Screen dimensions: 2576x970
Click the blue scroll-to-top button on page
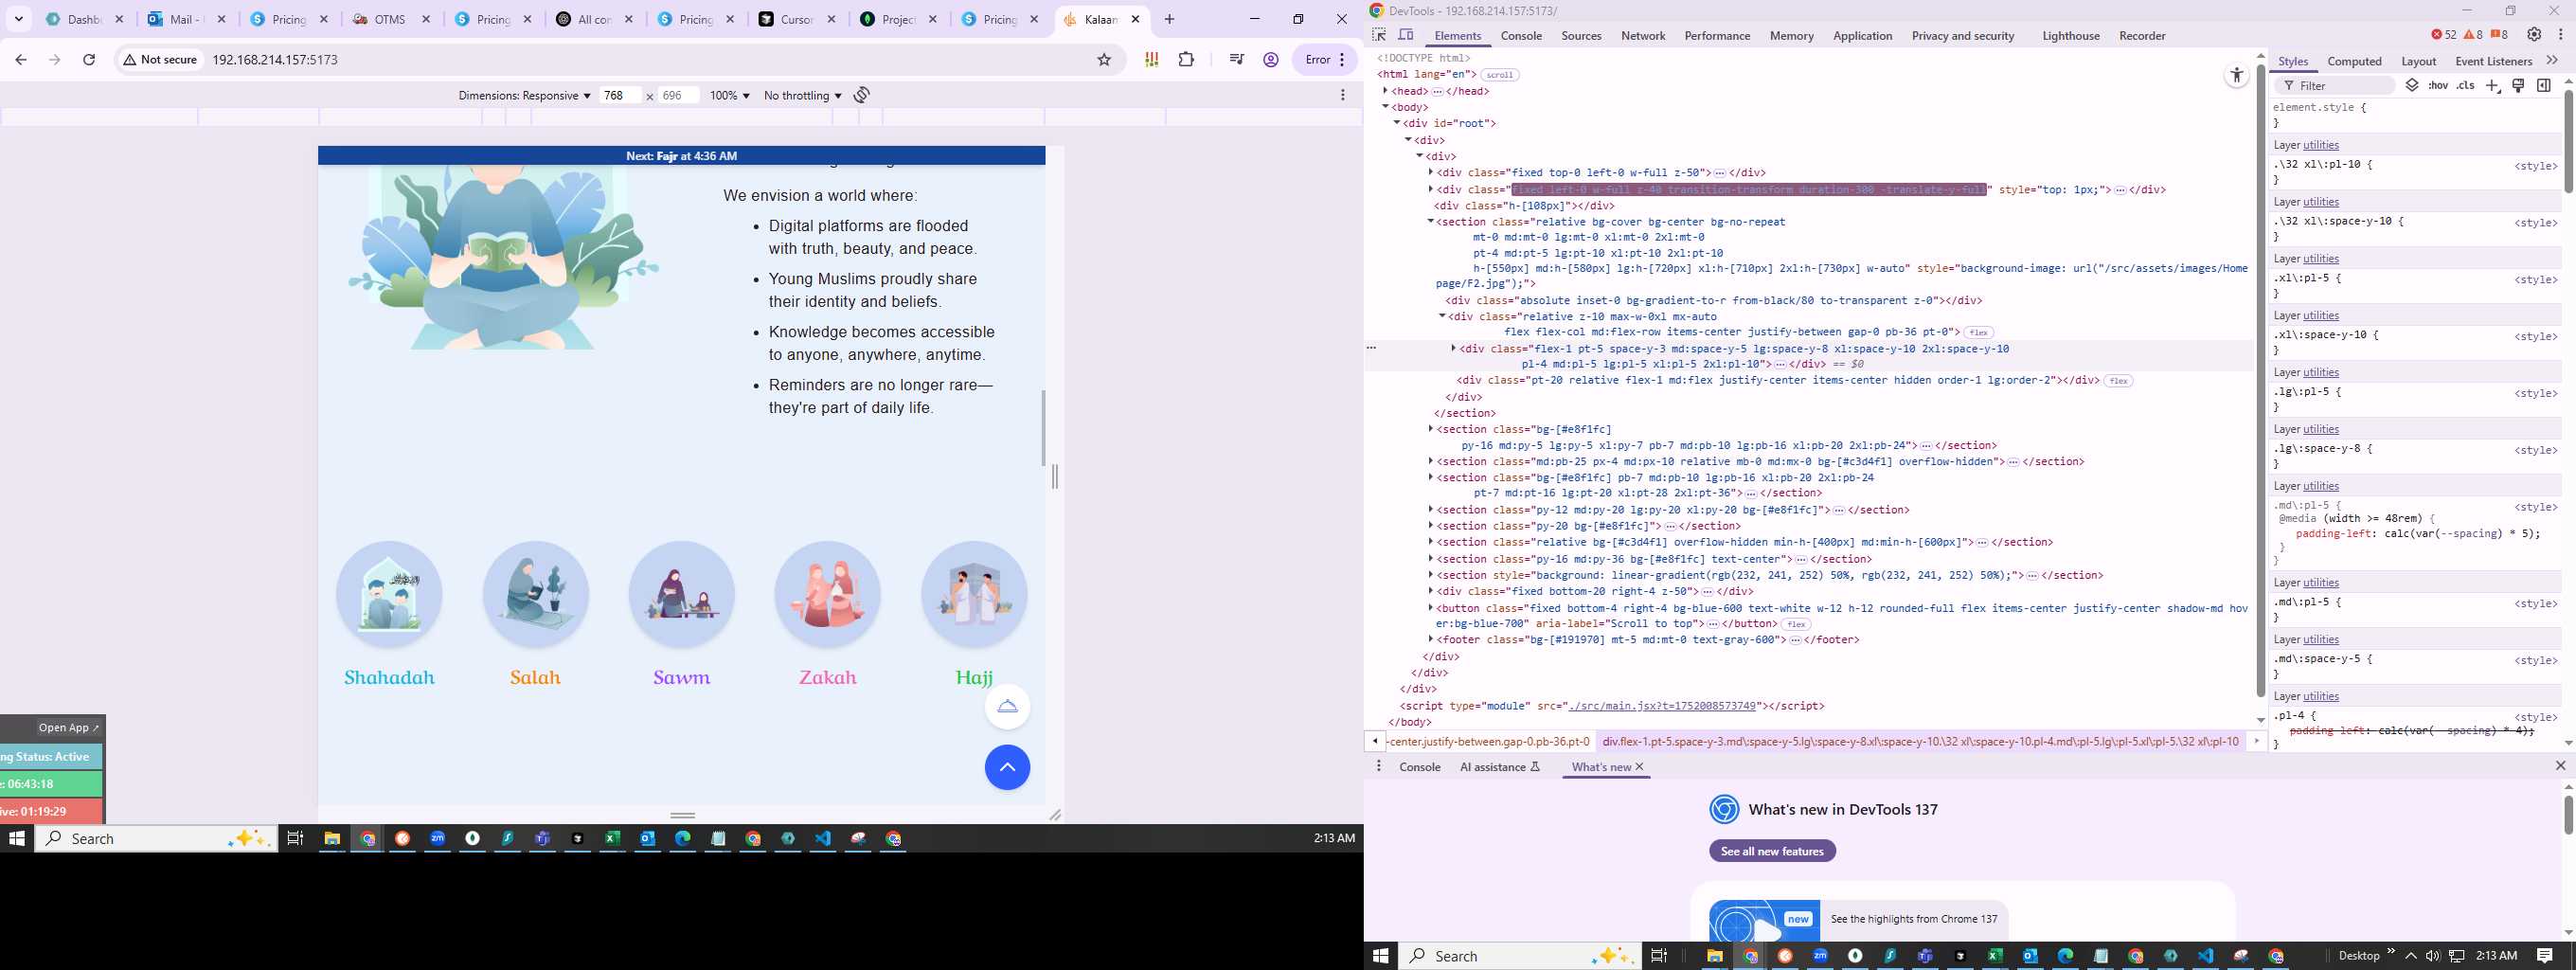[1007, 767]
